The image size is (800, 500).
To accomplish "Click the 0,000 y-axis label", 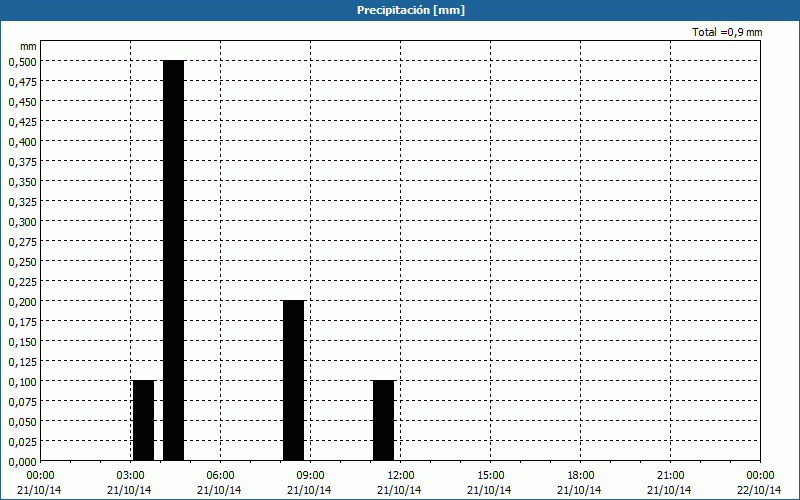I will [22, 461].
